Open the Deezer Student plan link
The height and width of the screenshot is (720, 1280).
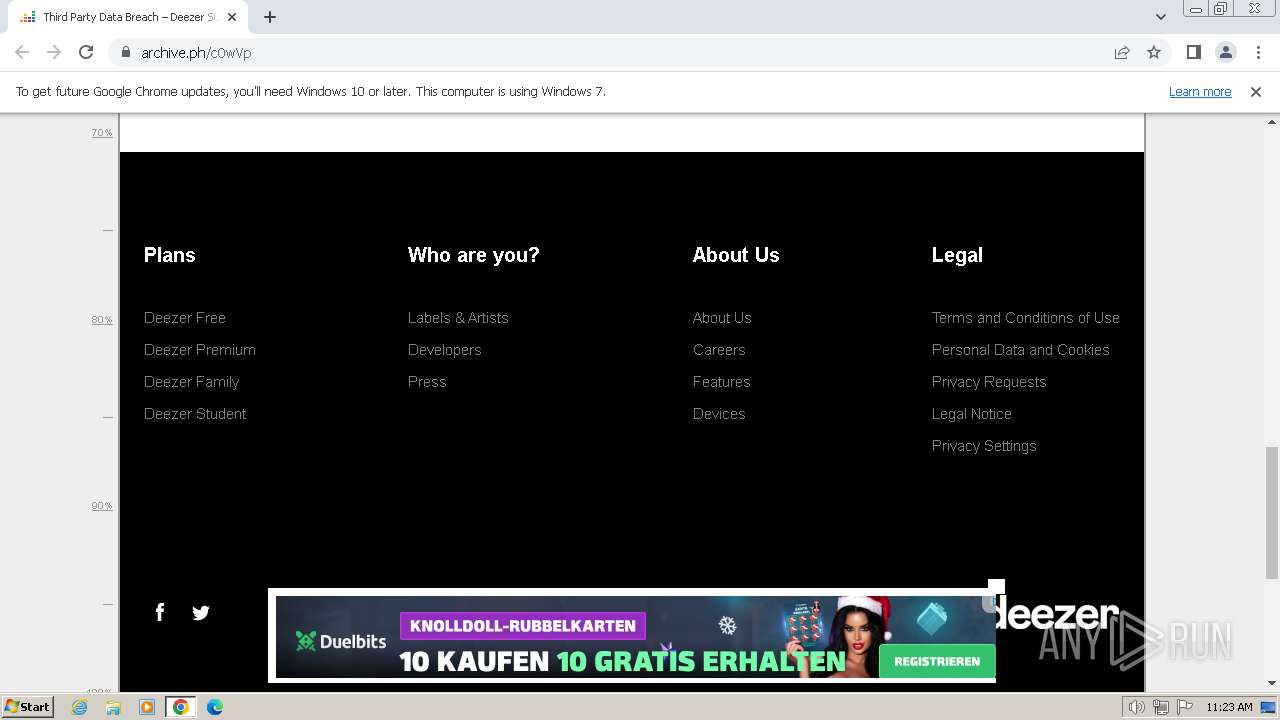tap(195, 414)
